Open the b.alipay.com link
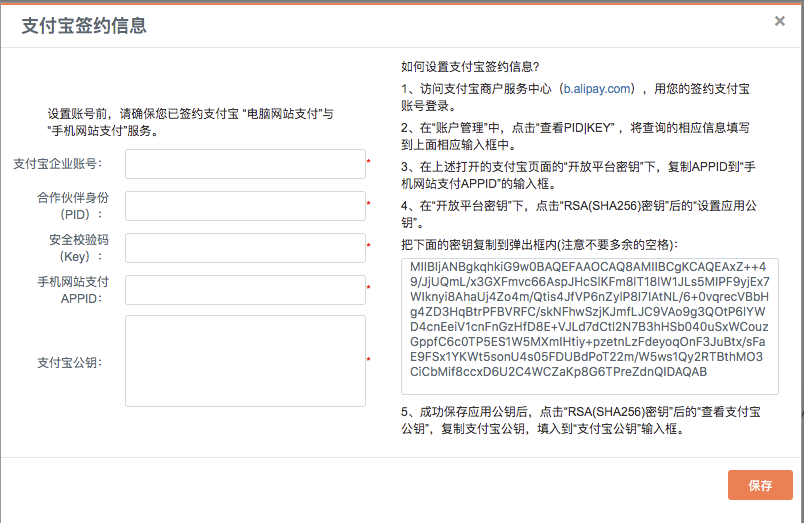Screen dimensions: 804x523 597,89
